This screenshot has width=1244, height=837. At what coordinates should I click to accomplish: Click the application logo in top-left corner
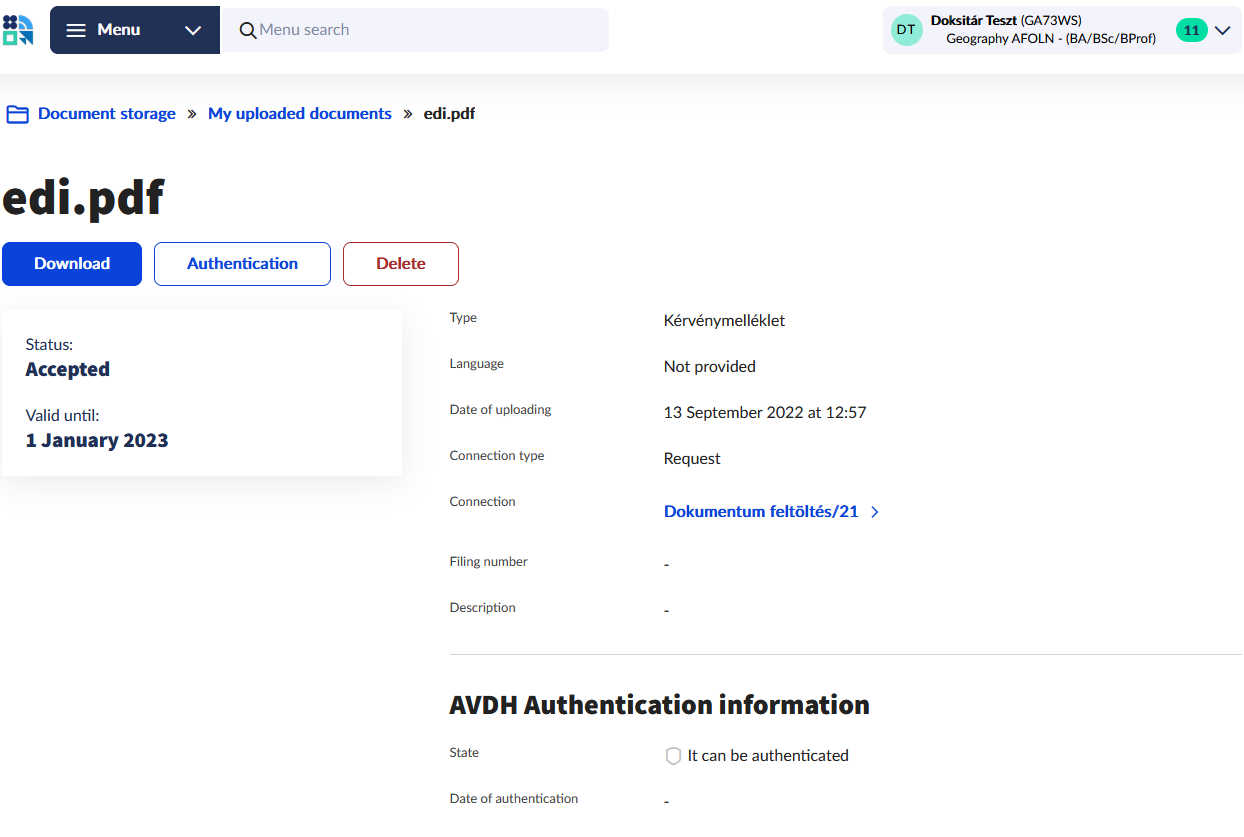coord(18,30)
